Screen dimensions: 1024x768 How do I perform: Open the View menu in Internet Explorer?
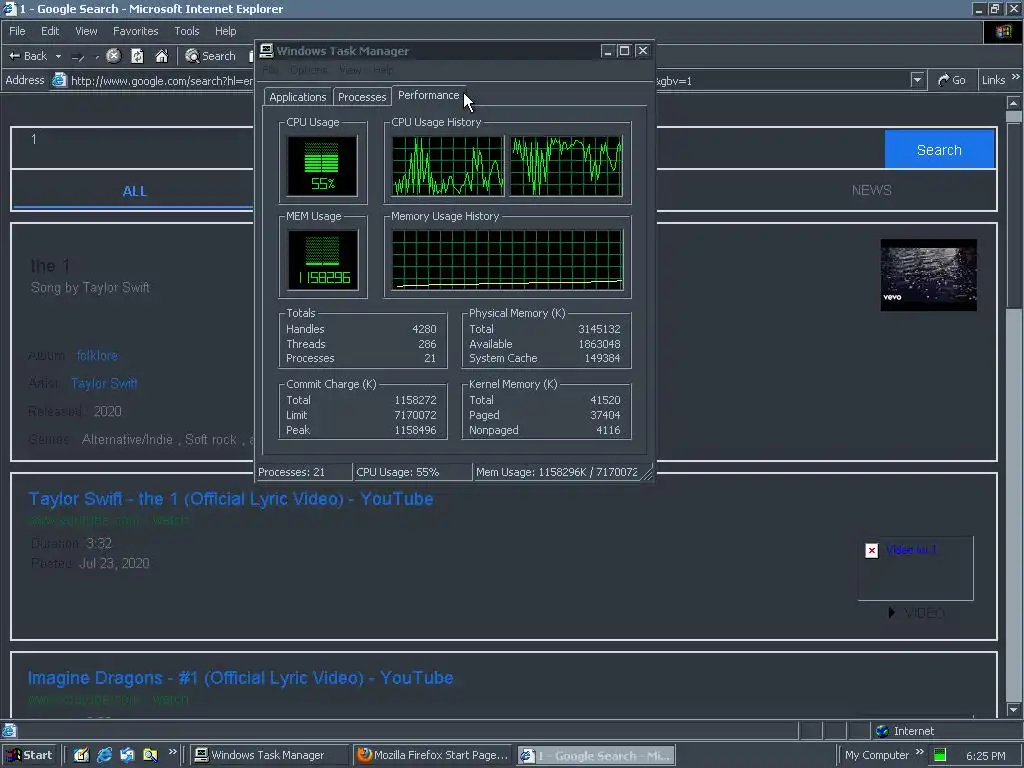pyautogui.click(x=86, y=31)
